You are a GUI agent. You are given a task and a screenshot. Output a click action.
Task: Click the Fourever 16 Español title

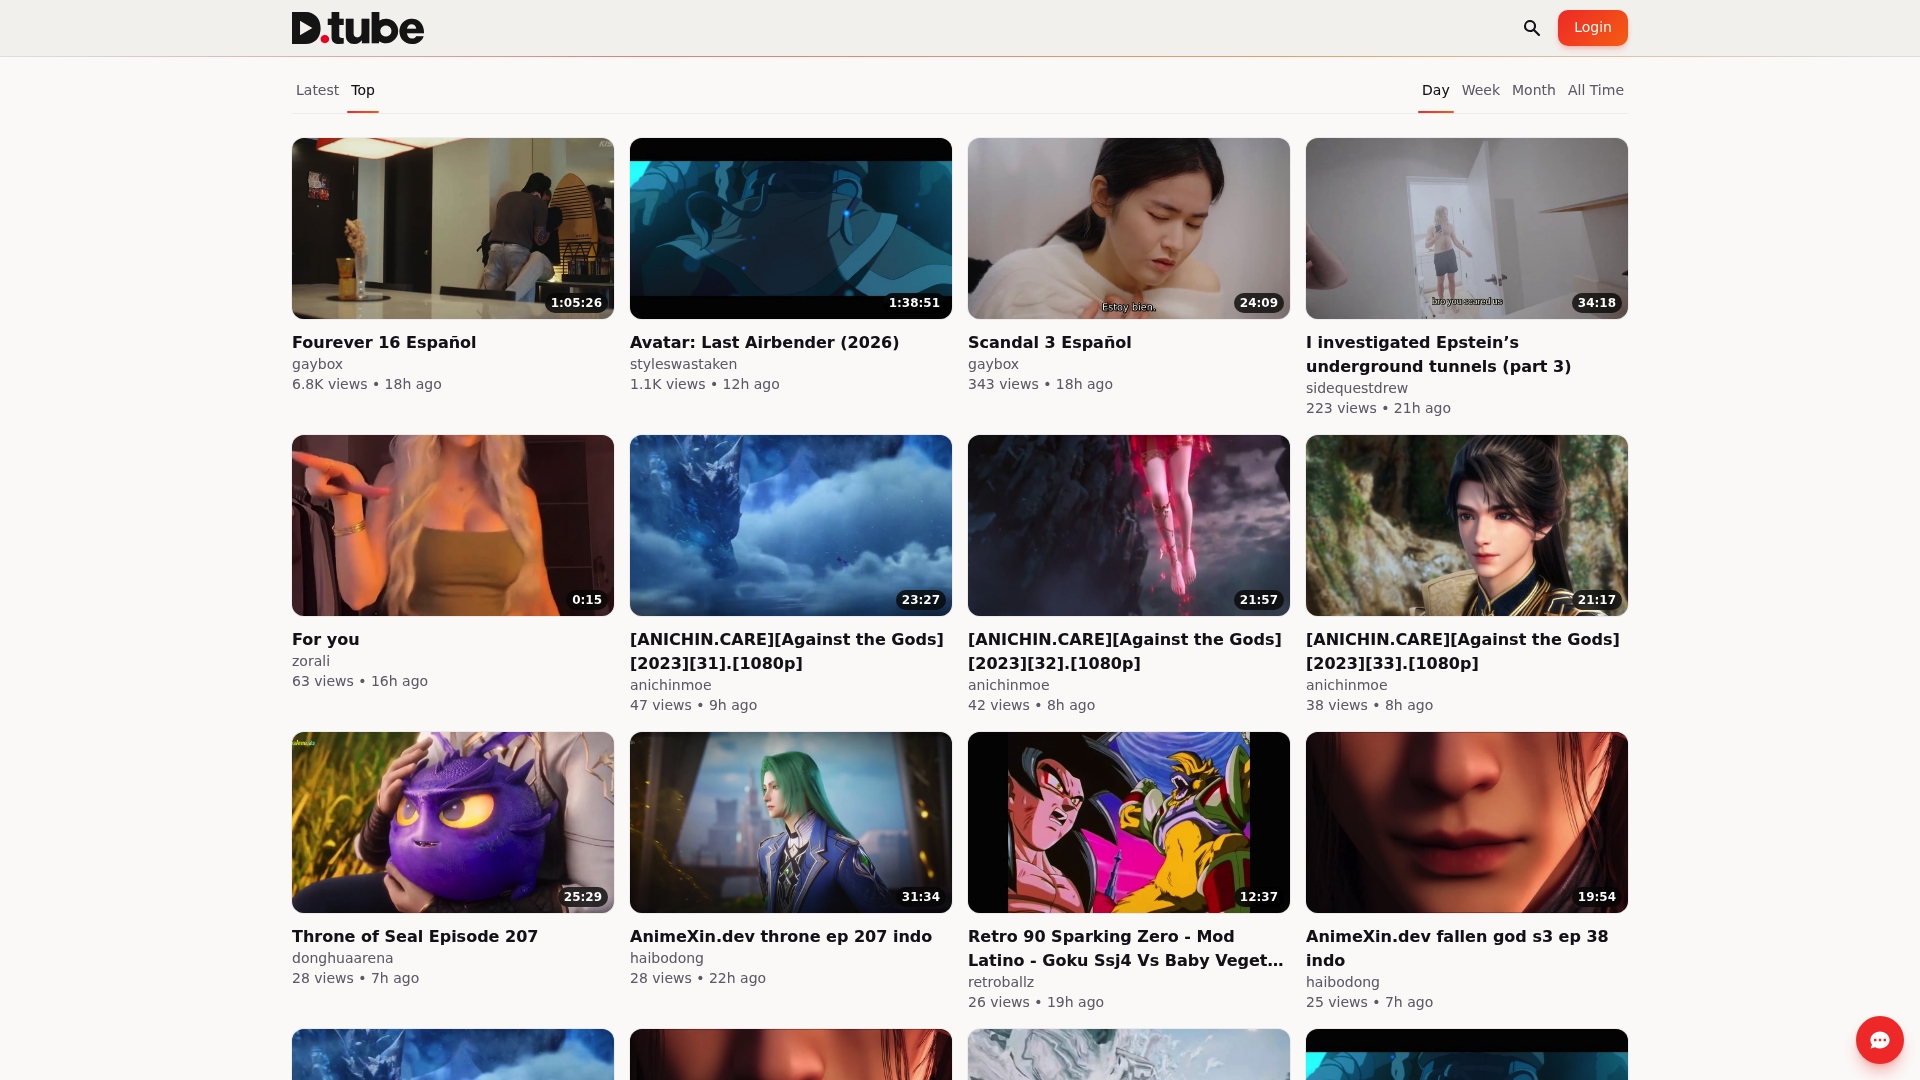[384, 342]
